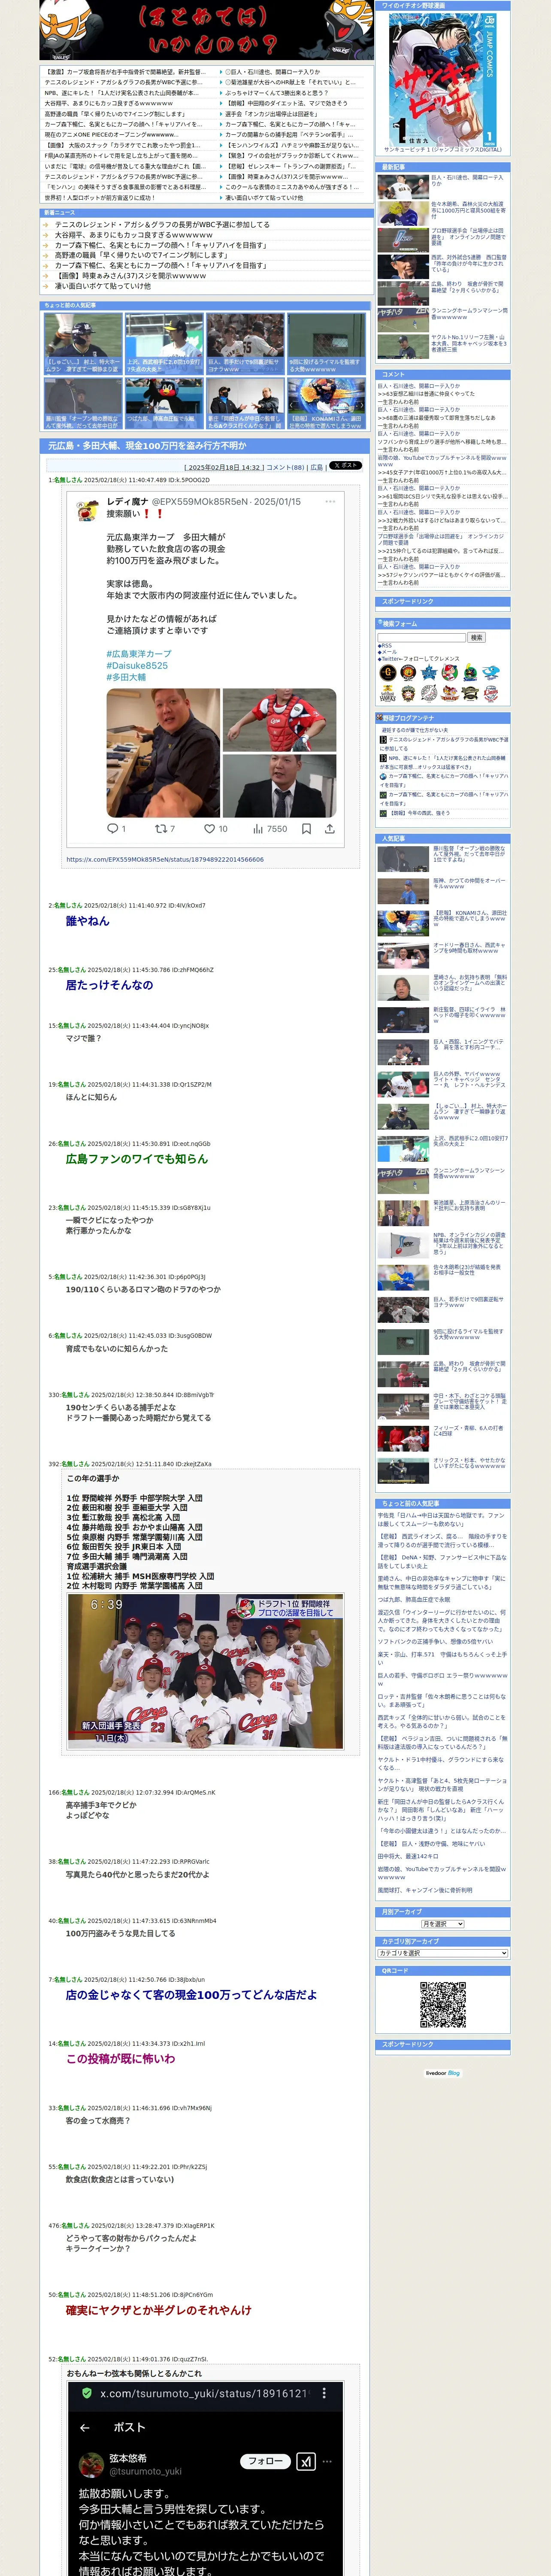The image size is (551, 2576).
Task: Click the search form text field
Action: point(422,637)
